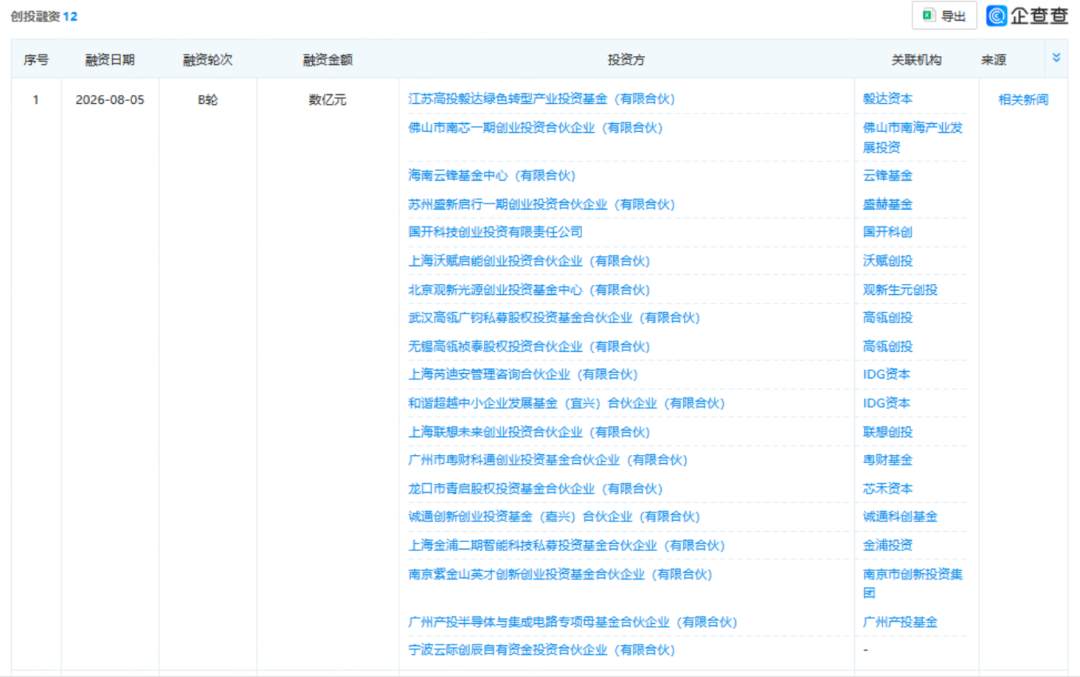Image resolution: width=1080 pixels, height=677 pixels.
Task: Open 苏州盛新启行一期创业投资合伙企业 link
Action: [541, 205]
